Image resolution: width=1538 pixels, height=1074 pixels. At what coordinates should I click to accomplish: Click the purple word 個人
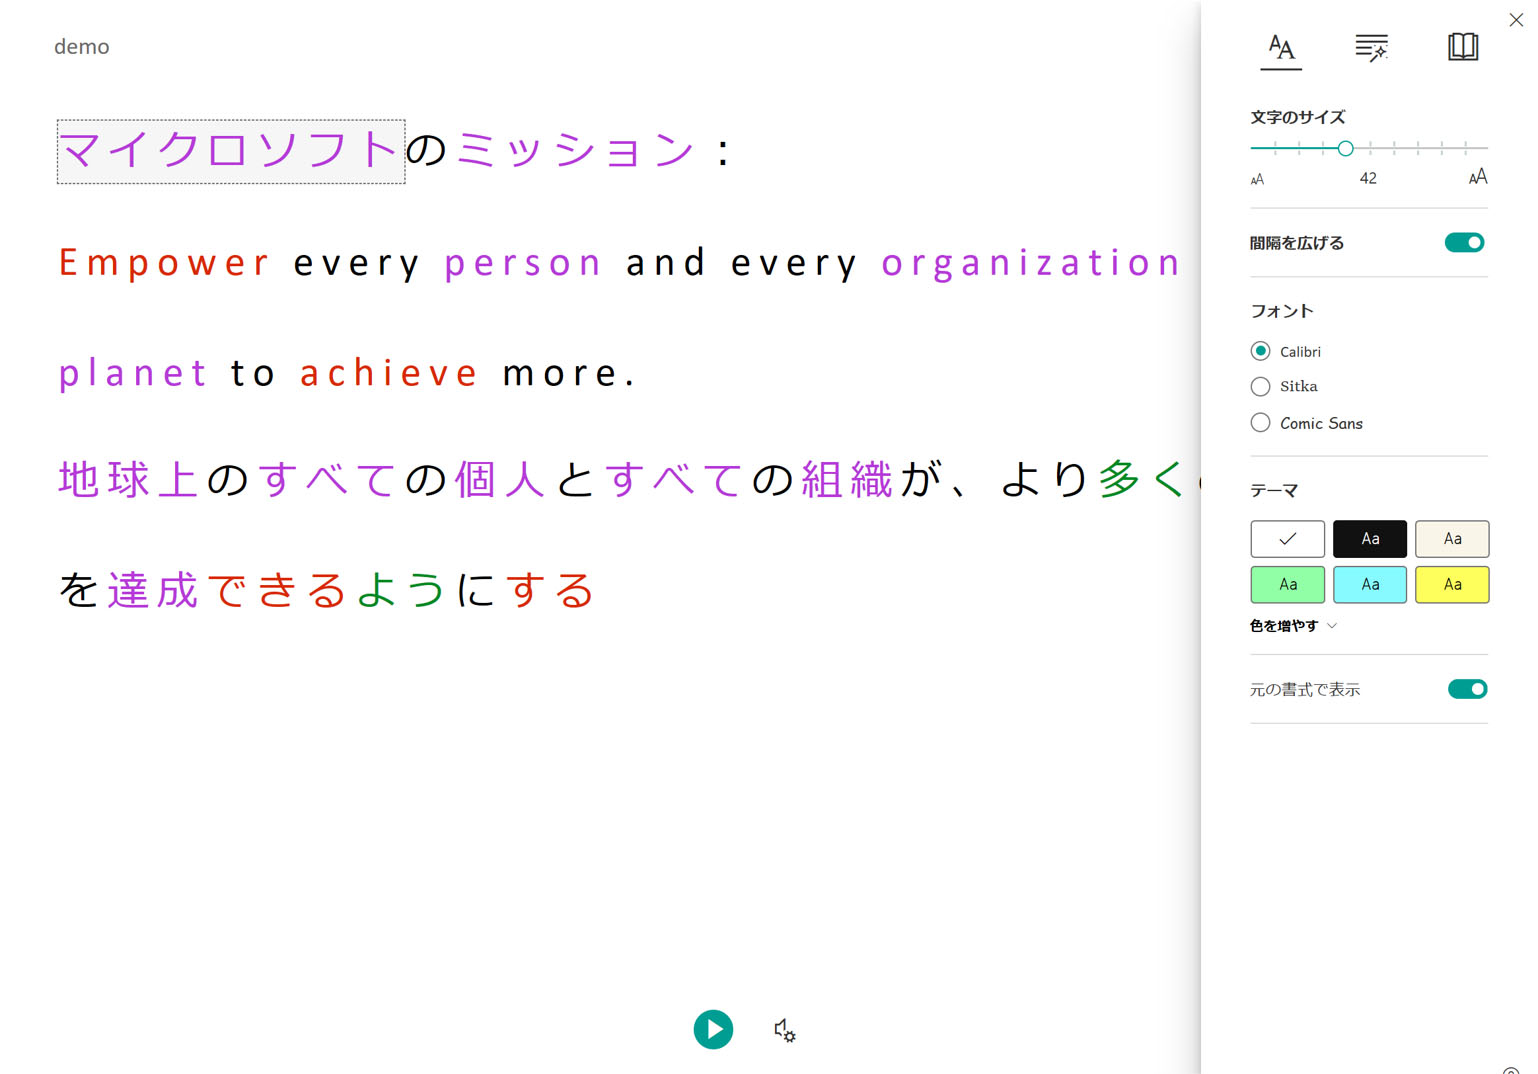(499, 479)
